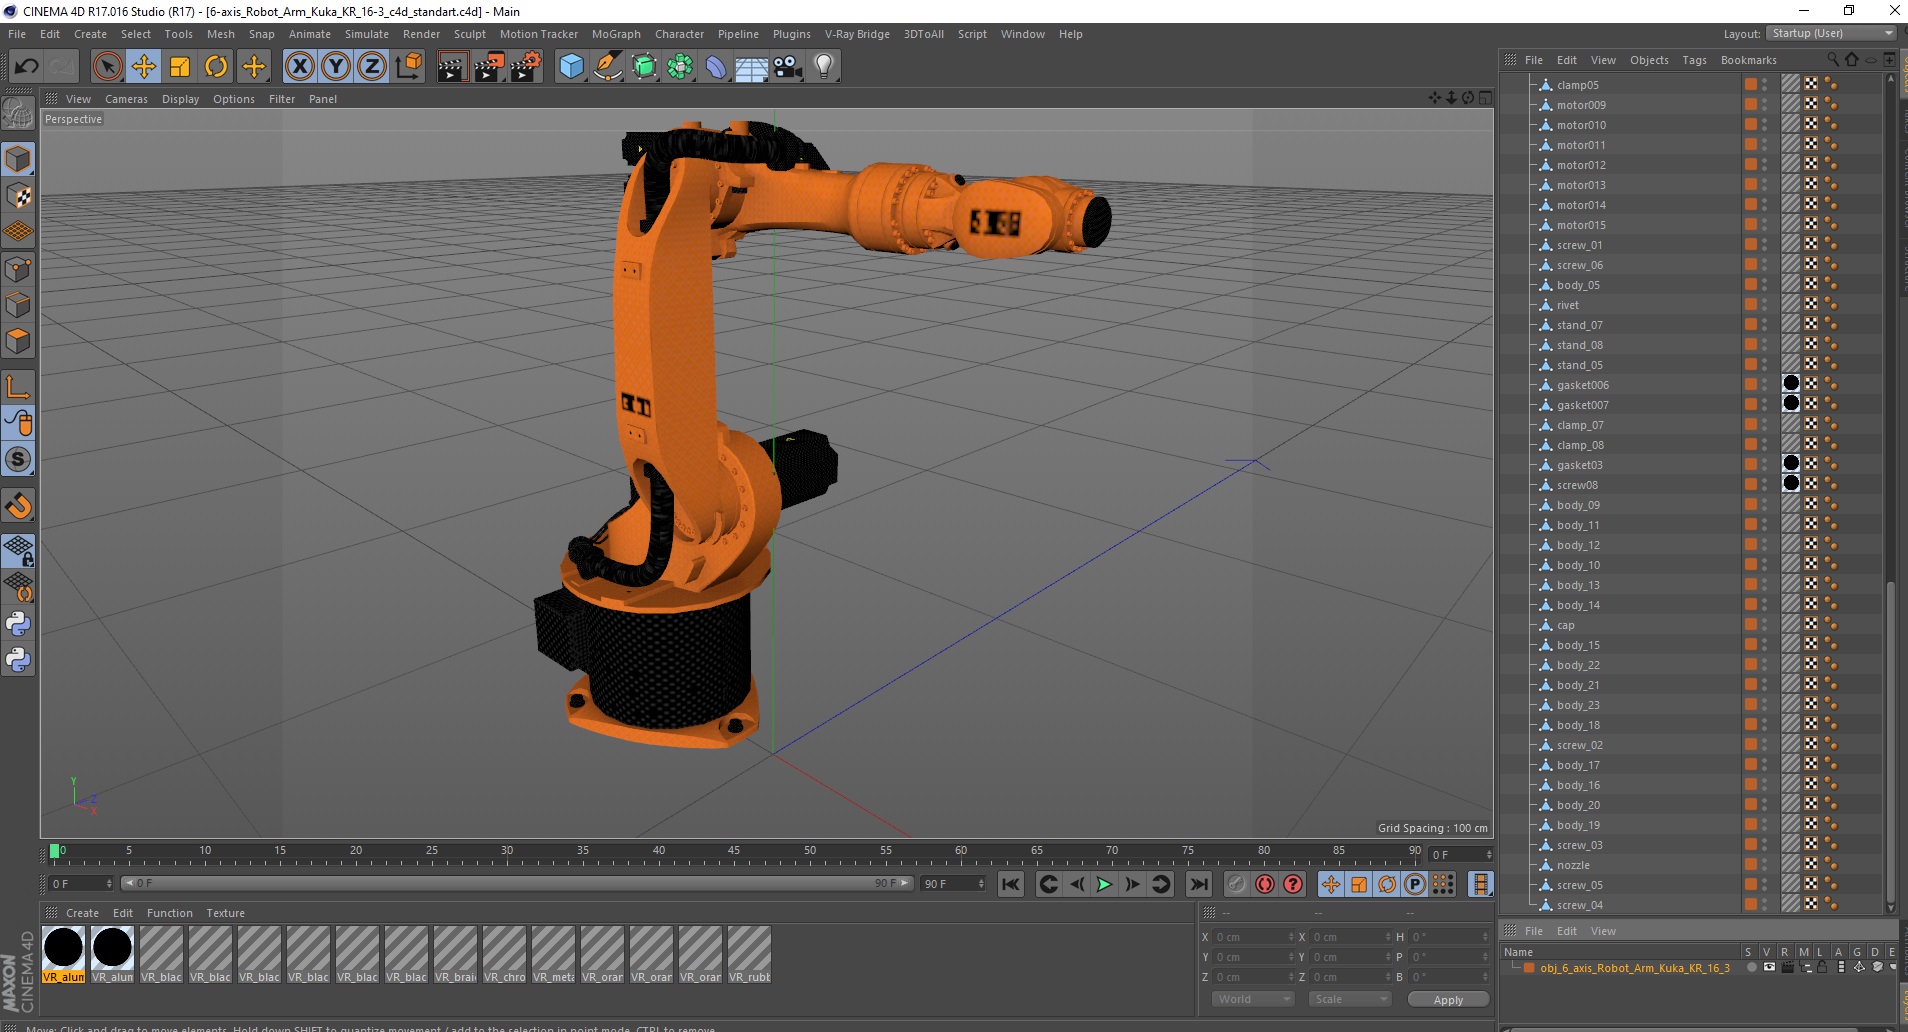Open render settings clapperboard icon
The width and height of the screenshot is (1908, 1032).
coord(526,67)
